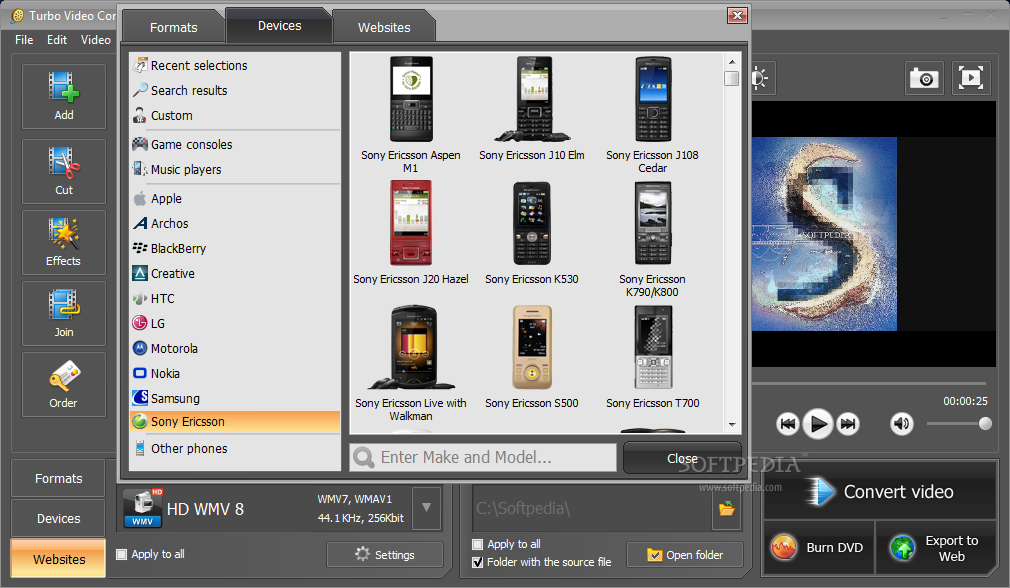Select Sony Ericsson brand
Image resolution: width=1010 pixels, height=588 pixels.
click(x=235, y=422)
